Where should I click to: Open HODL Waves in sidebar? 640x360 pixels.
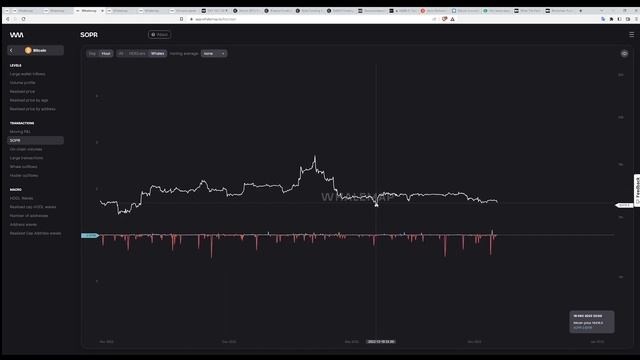pyautogui.click(x=22, y=198)
